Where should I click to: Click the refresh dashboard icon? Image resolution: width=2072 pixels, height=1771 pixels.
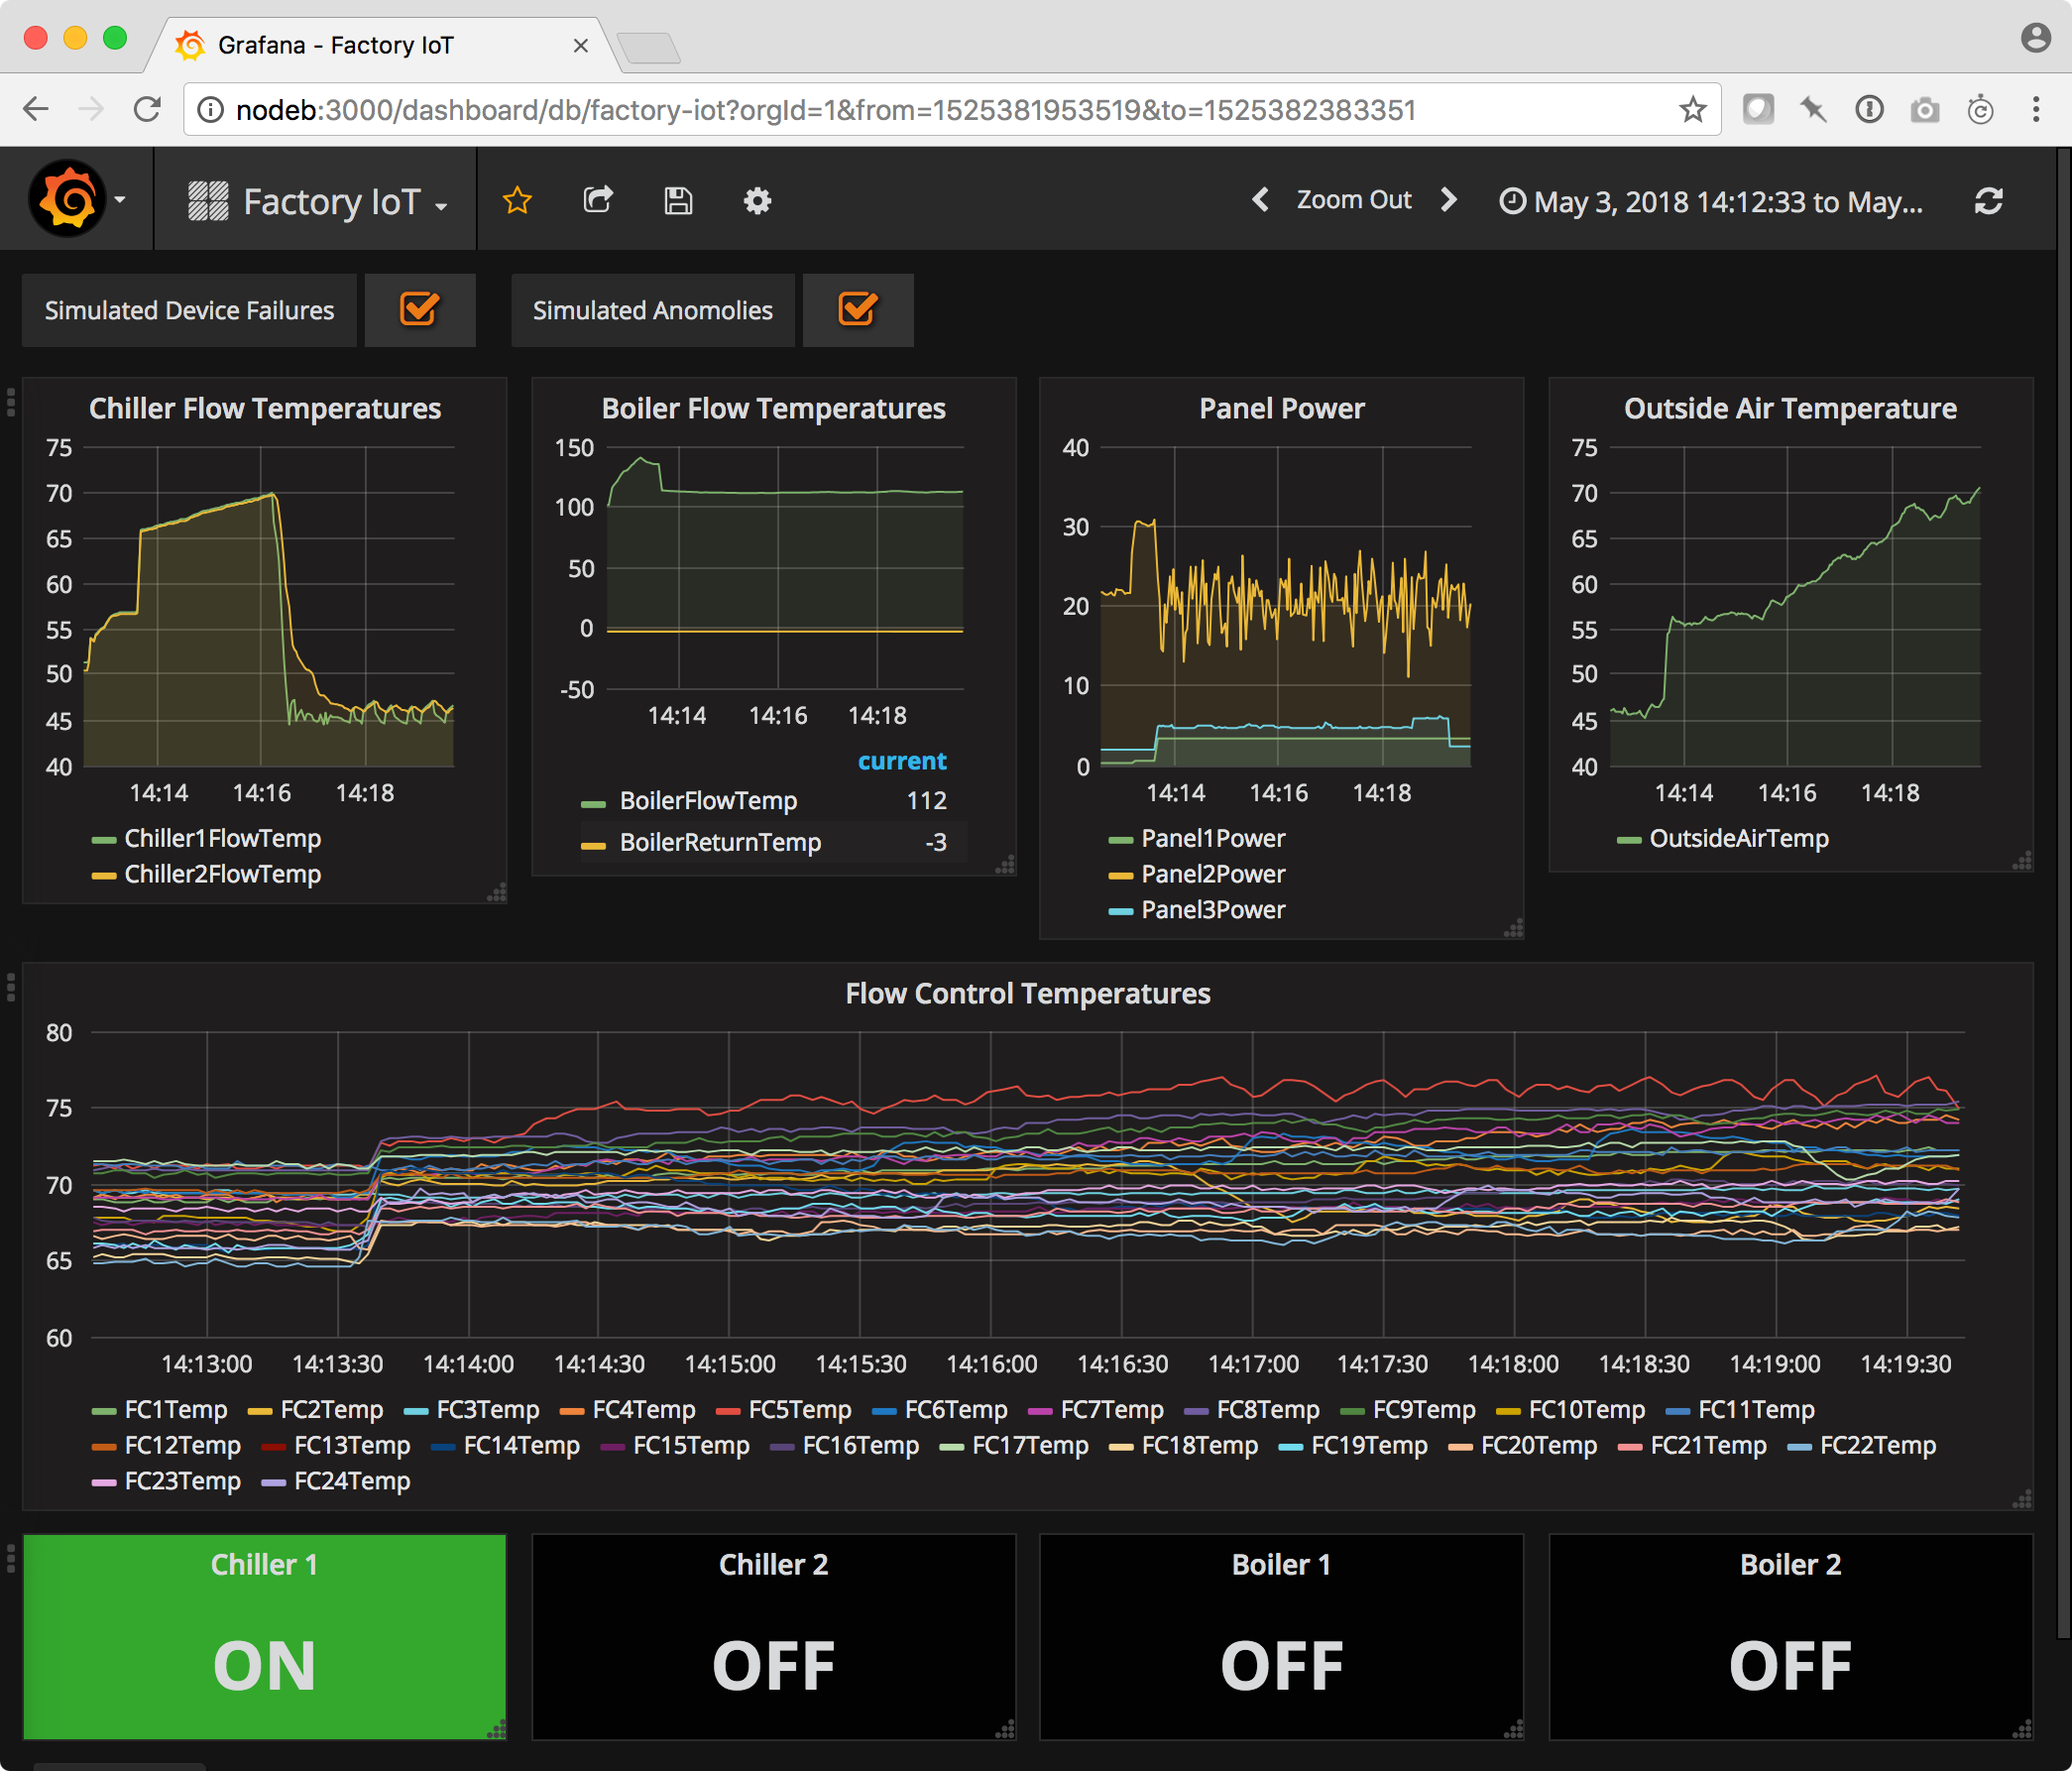click(1988, 201)
